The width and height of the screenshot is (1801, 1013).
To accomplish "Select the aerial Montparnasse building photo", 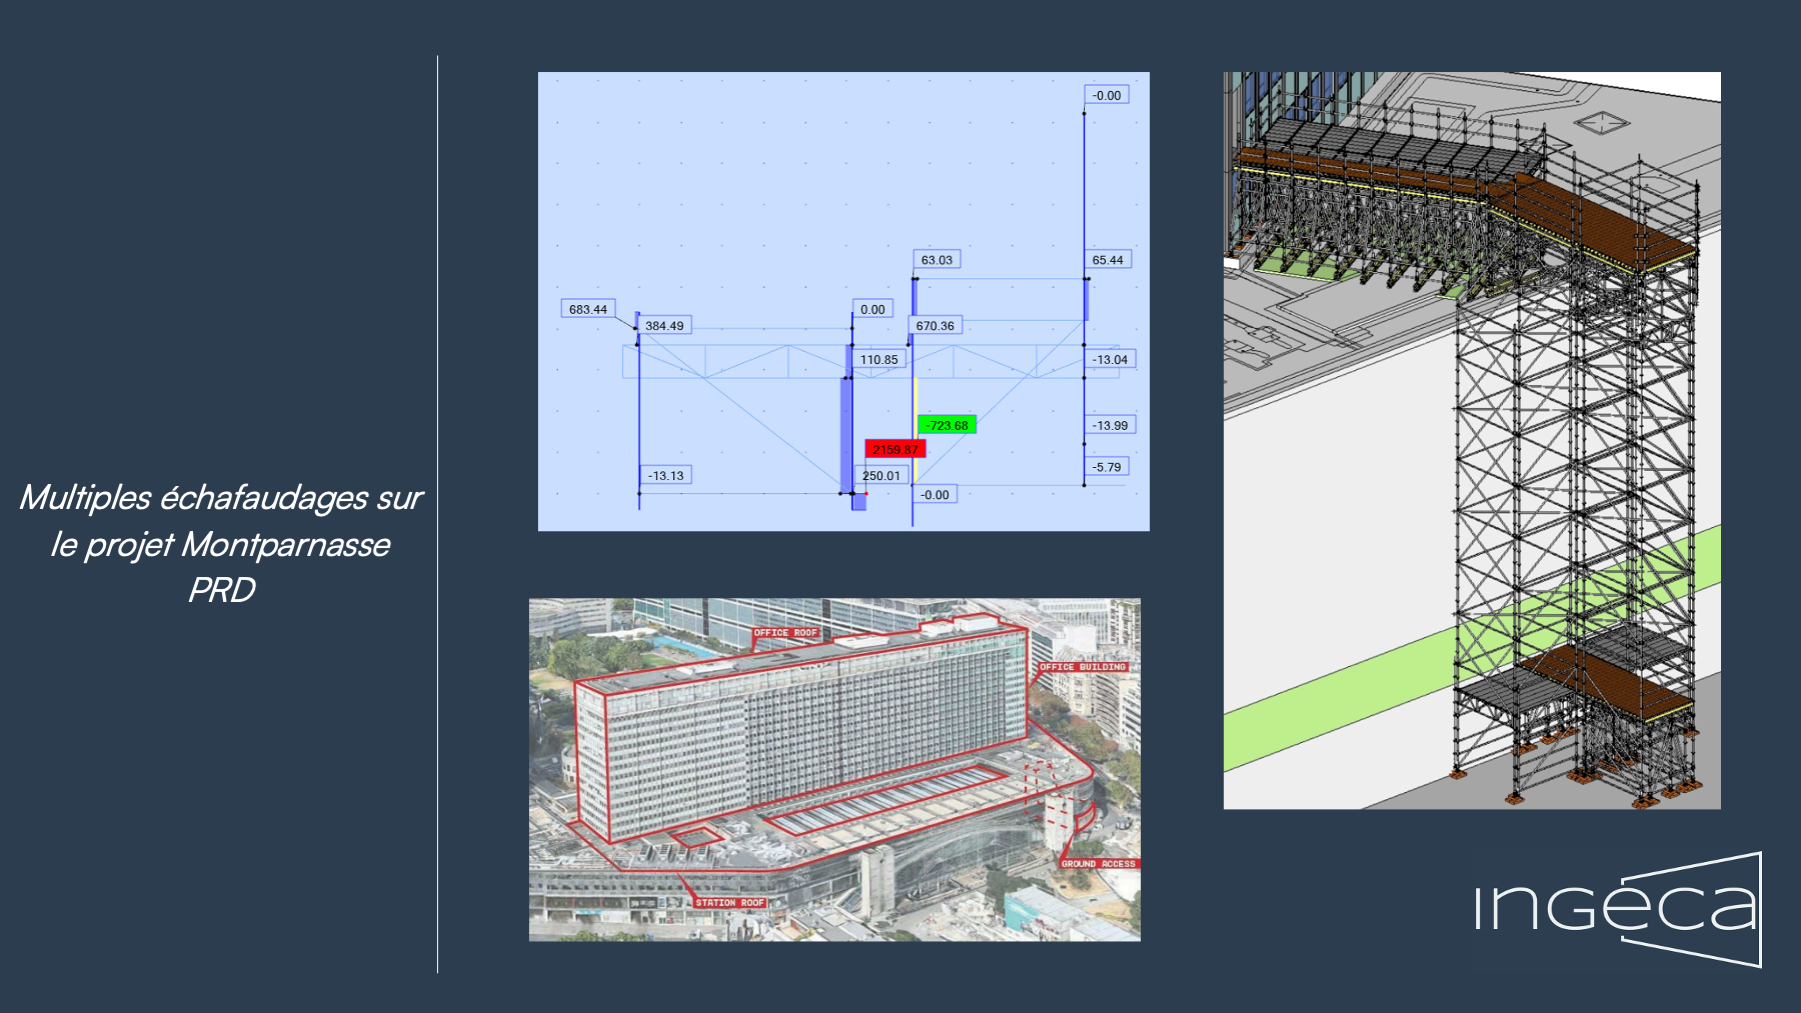I will point(834,770).
